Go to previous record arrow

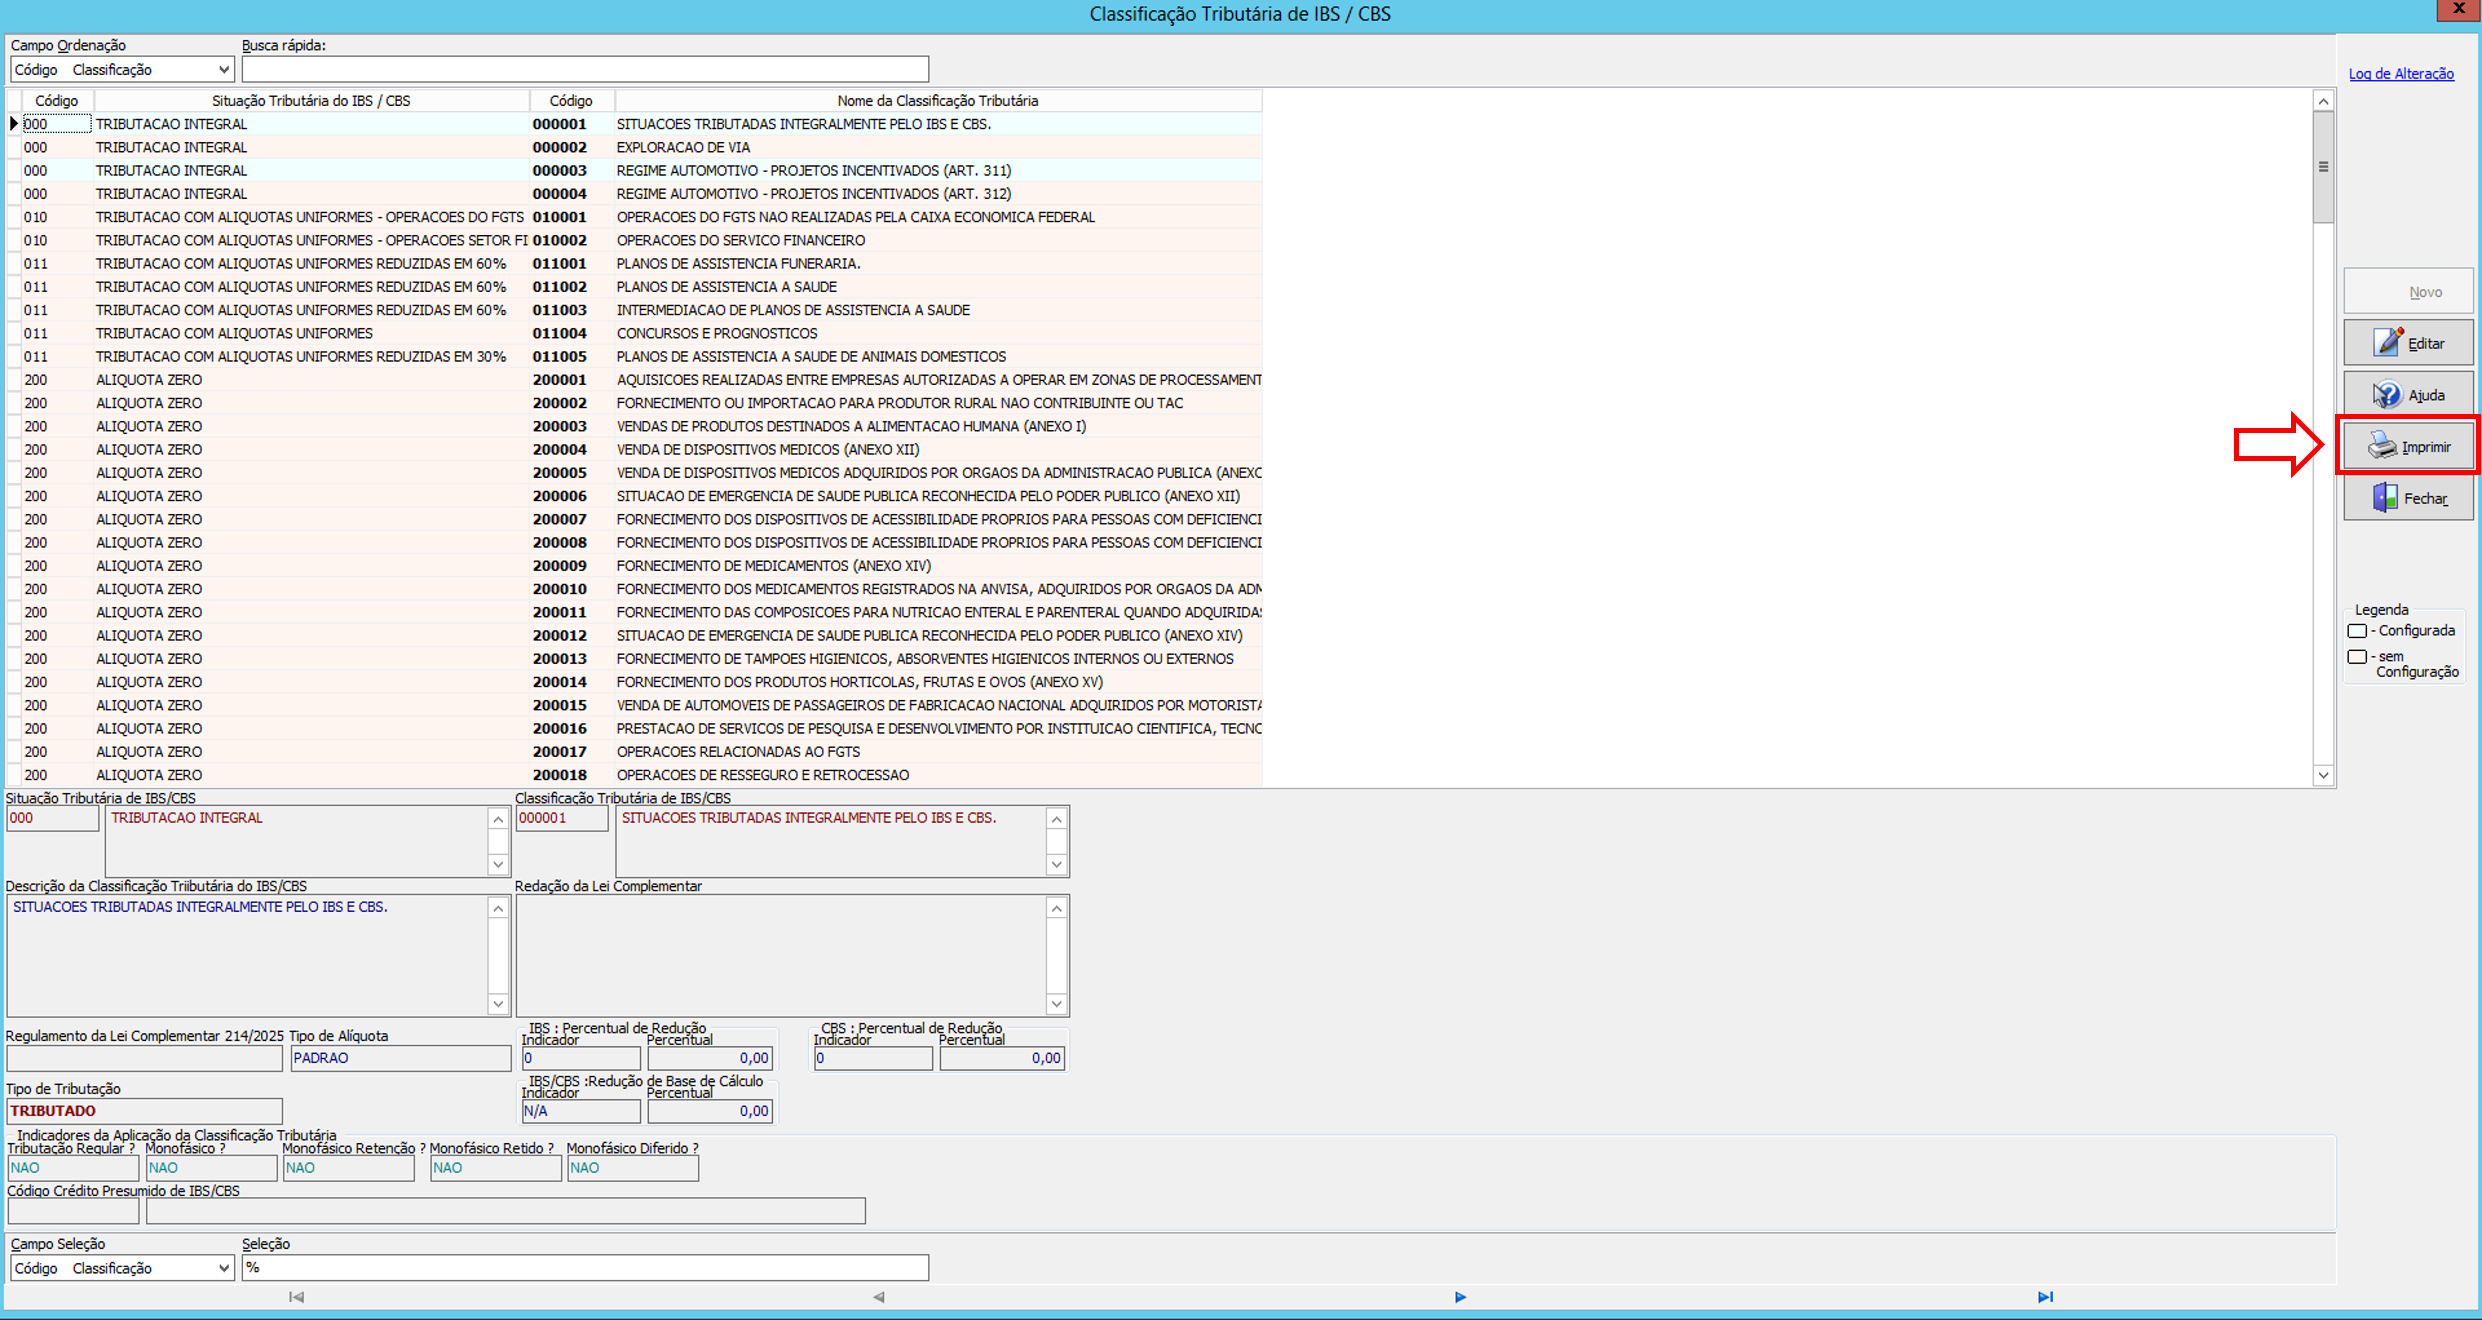point(878,1297)
